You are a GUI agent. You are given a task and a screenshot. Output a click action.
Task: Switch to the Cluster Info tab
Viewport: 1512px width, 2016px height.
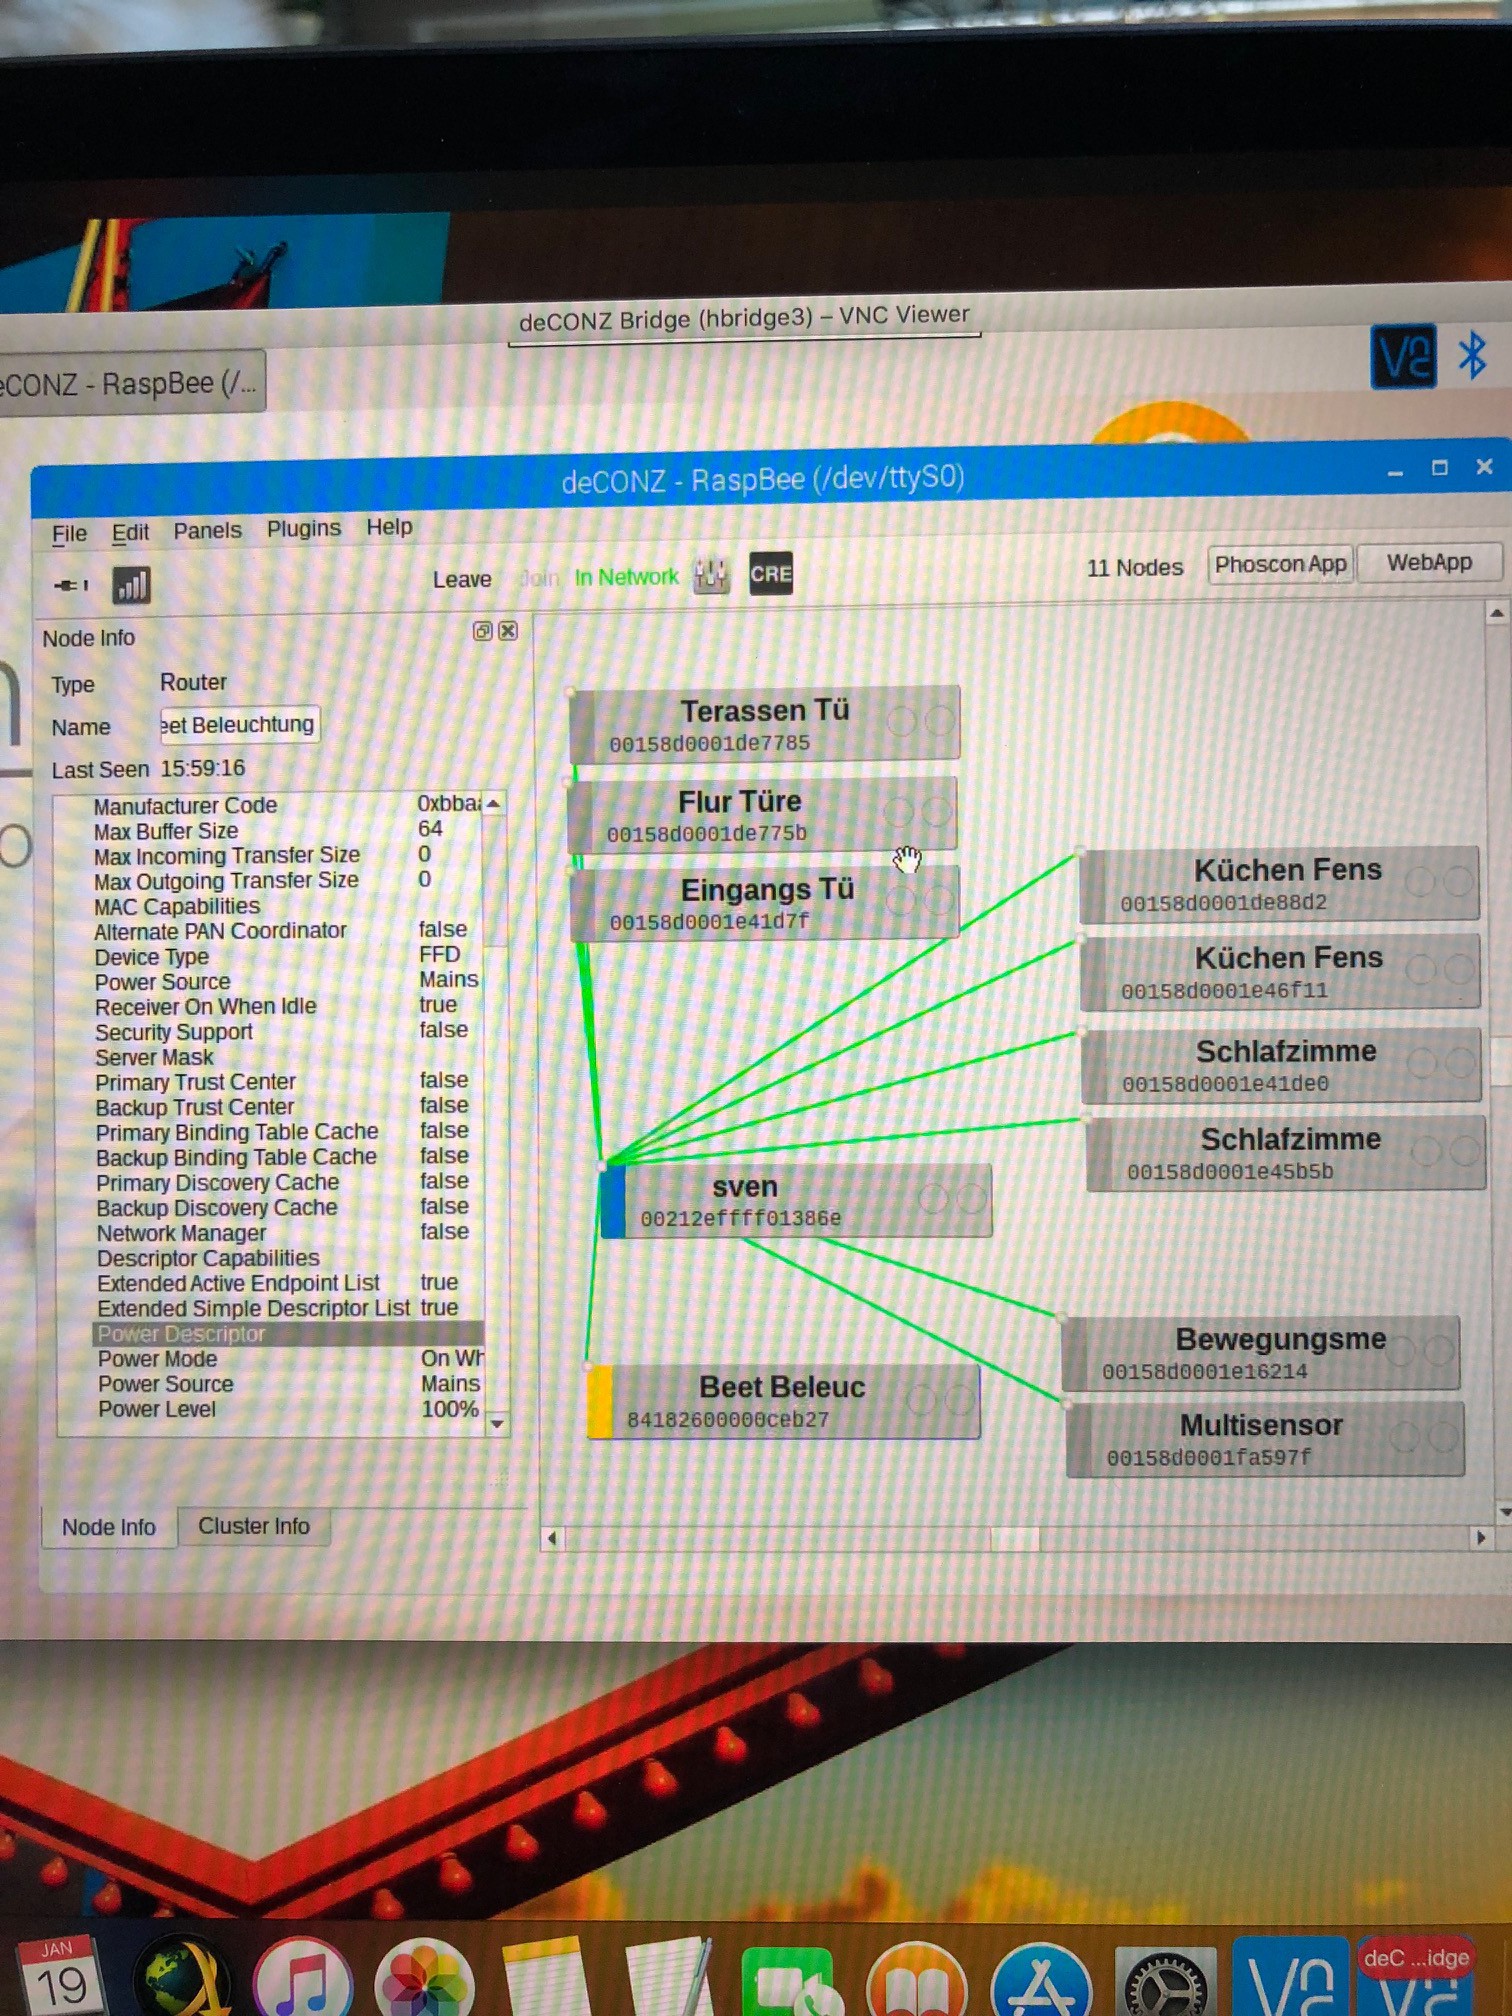click(254, 1526)
